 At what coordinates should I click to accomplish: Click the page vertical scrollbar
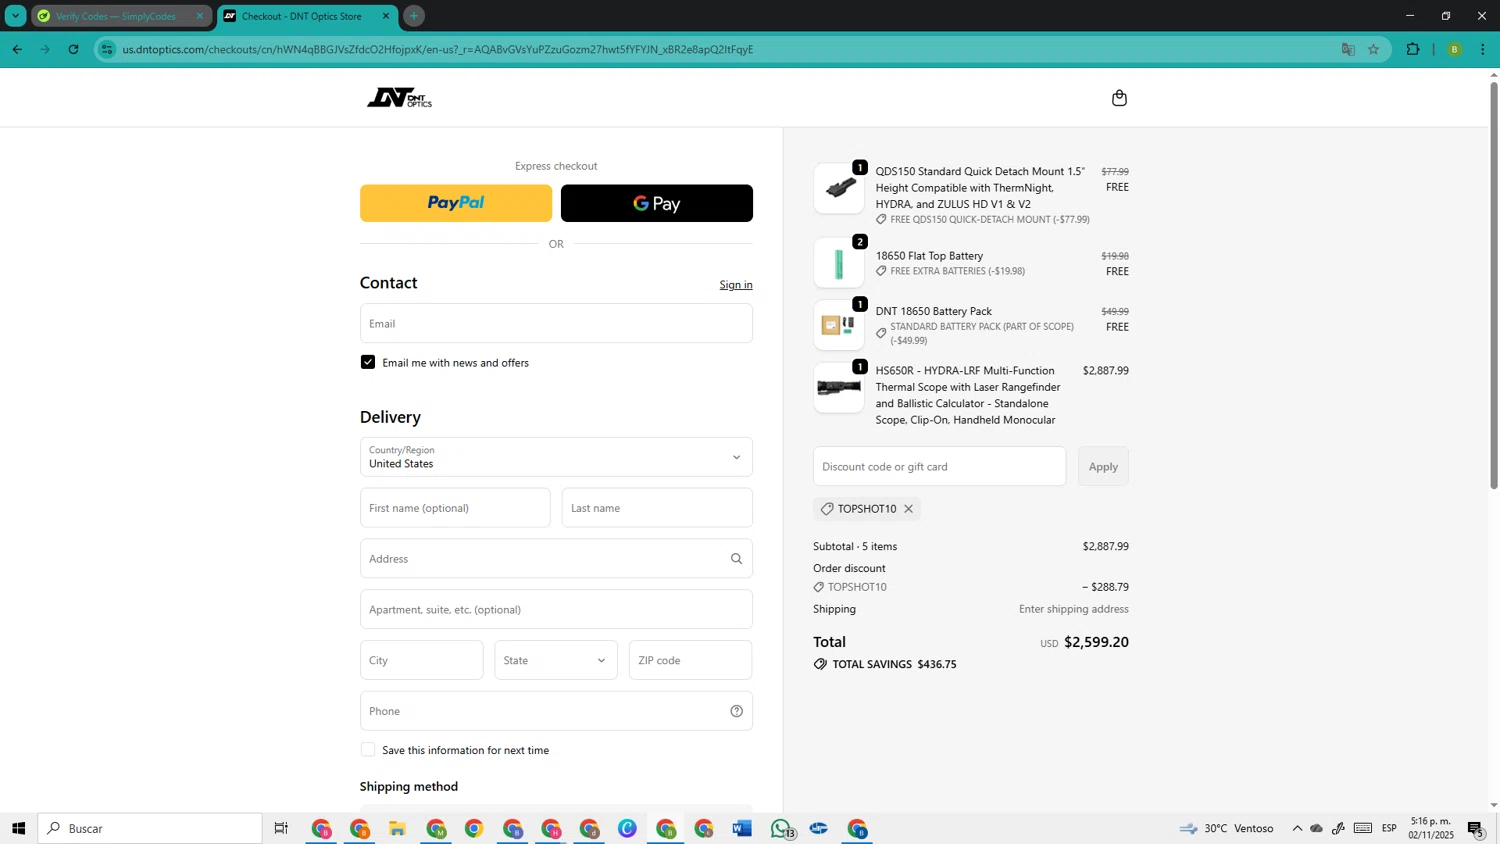(1494, 285)
